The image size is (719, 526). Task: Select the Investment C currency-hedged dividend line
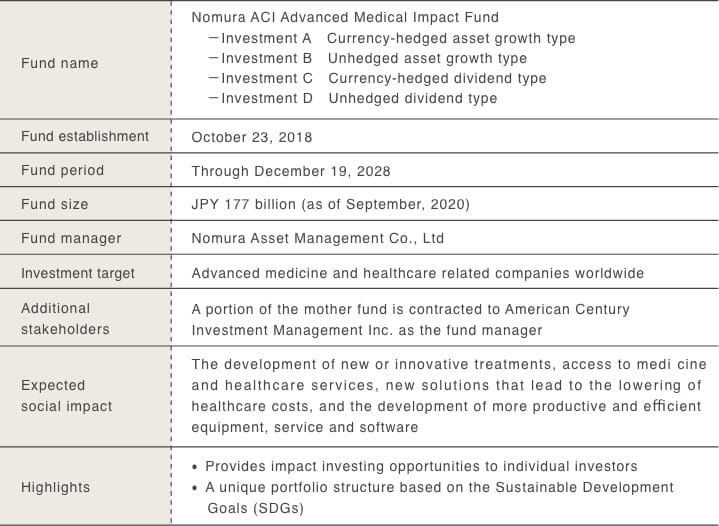click(377, 78)
